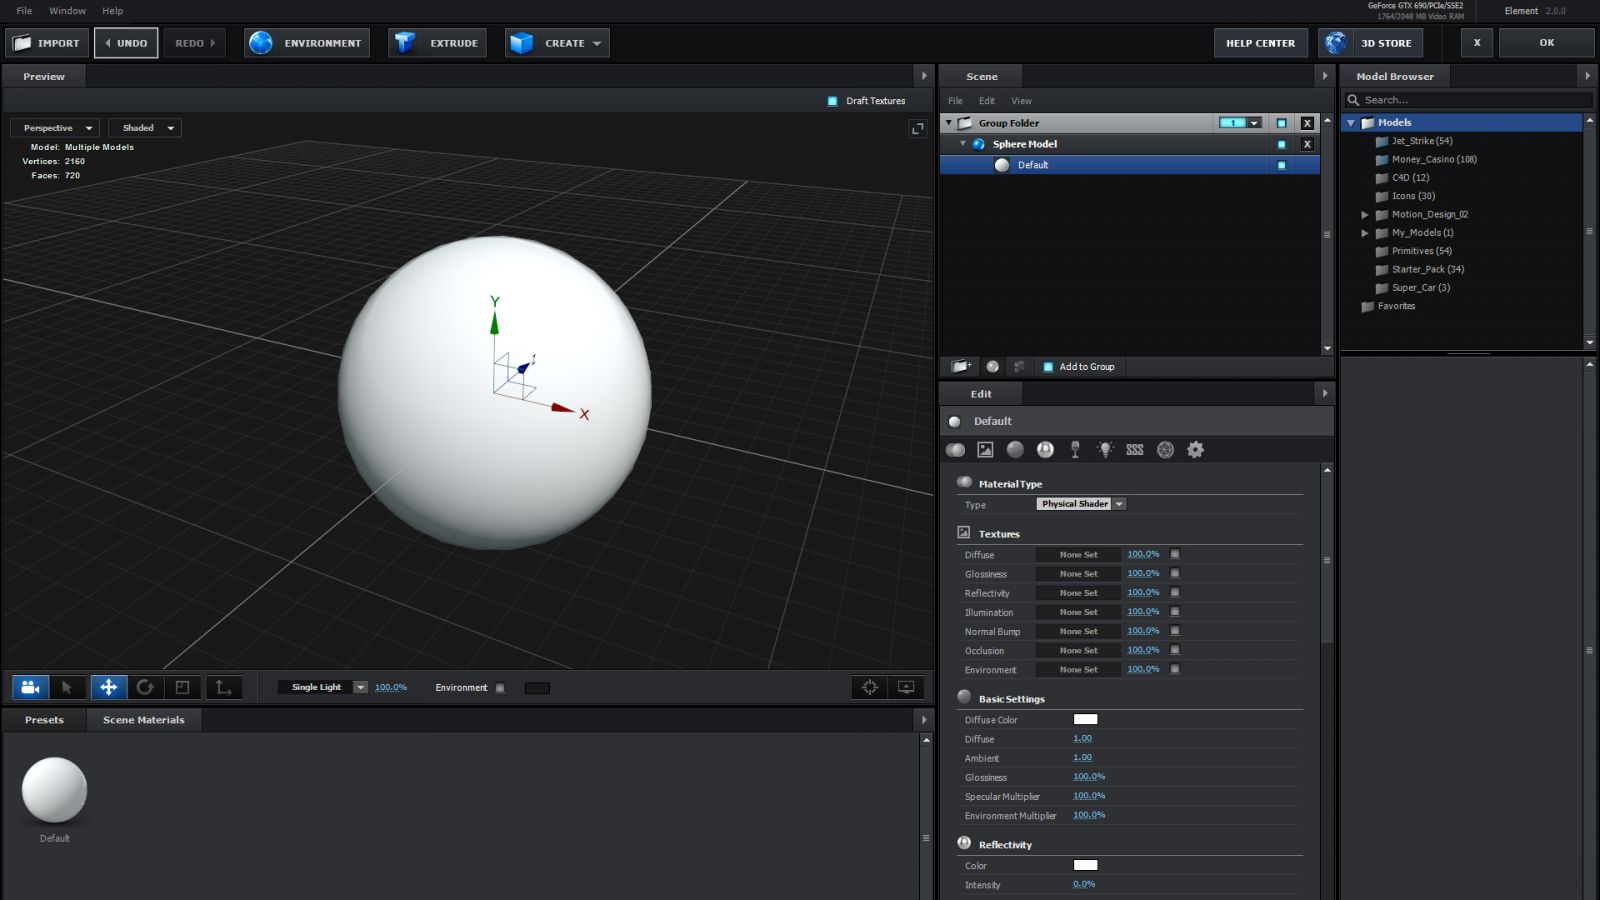Switch to the Scene Materials tab
The width and height of the screenshot is (1600, 900).
pyautogui.click(x=144, y=719)
